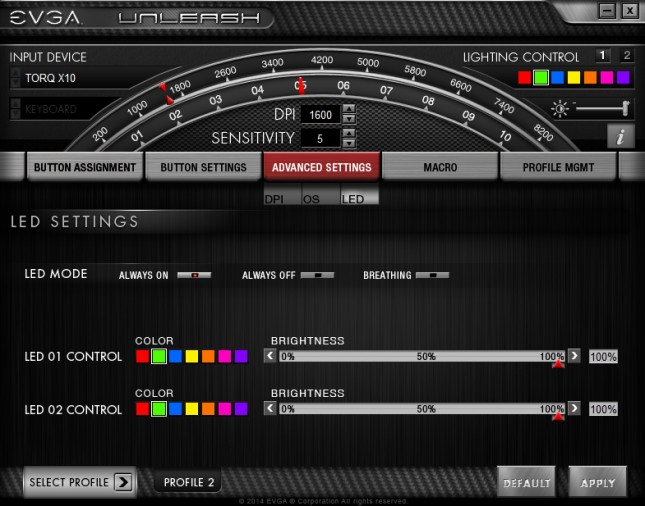Pick blue in Lighting Control swatches
The image size is (645, 506).
[557, 77]
